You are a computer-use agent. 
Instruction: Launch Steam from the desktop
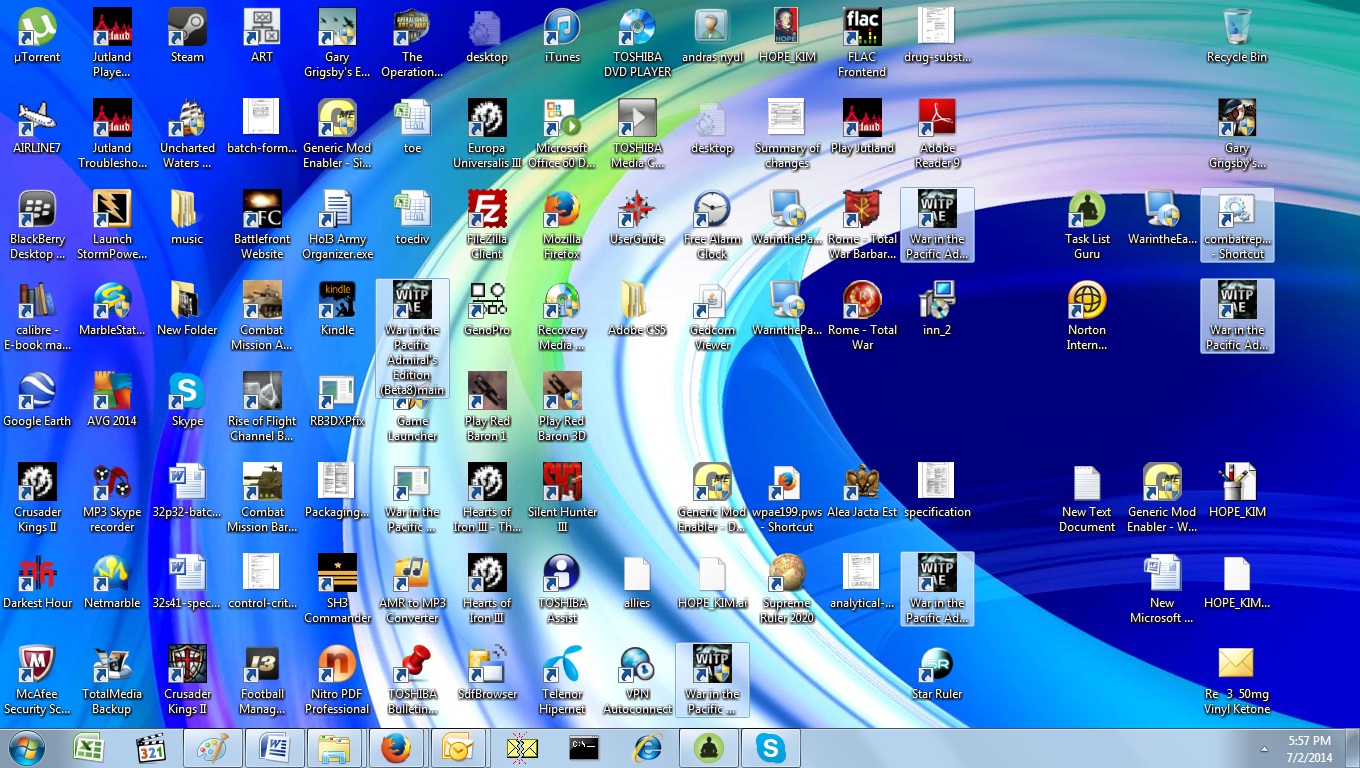click(187, 25)
